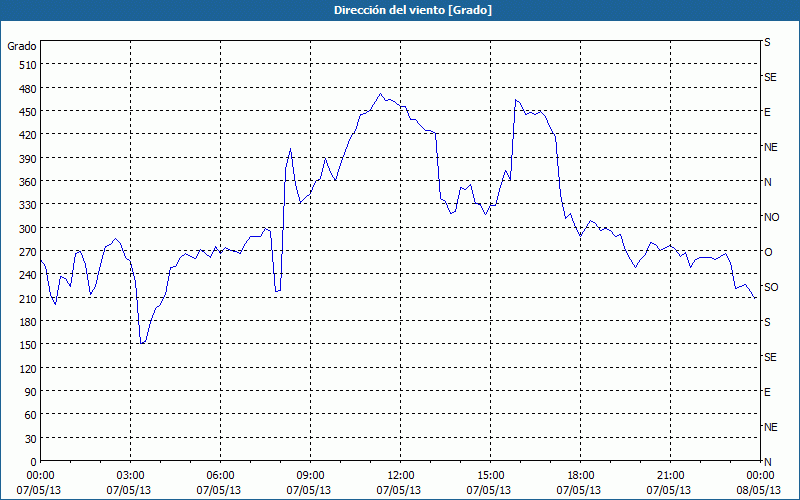Click the 'E' label level with 450

tap(767, 112)
